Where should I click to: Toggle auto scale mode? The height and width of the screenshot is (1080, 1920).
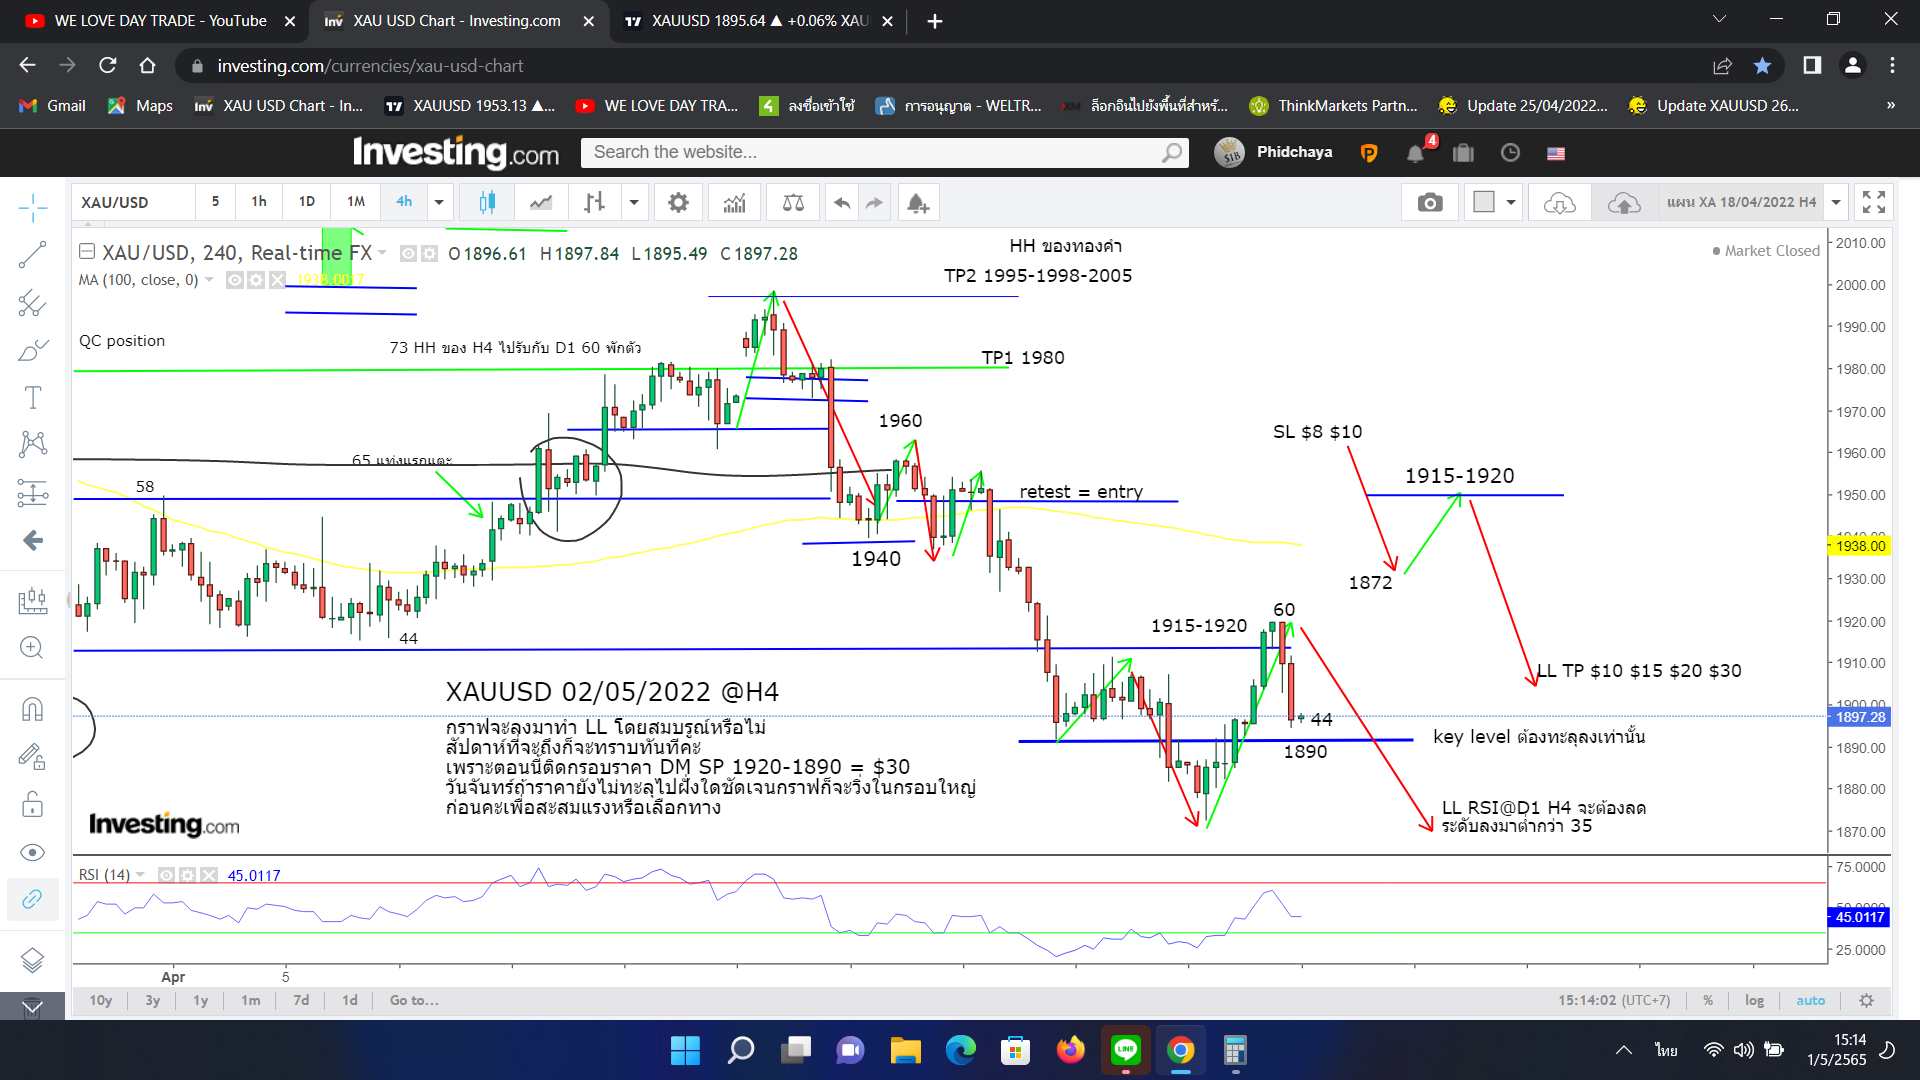pos(1810,1000)
